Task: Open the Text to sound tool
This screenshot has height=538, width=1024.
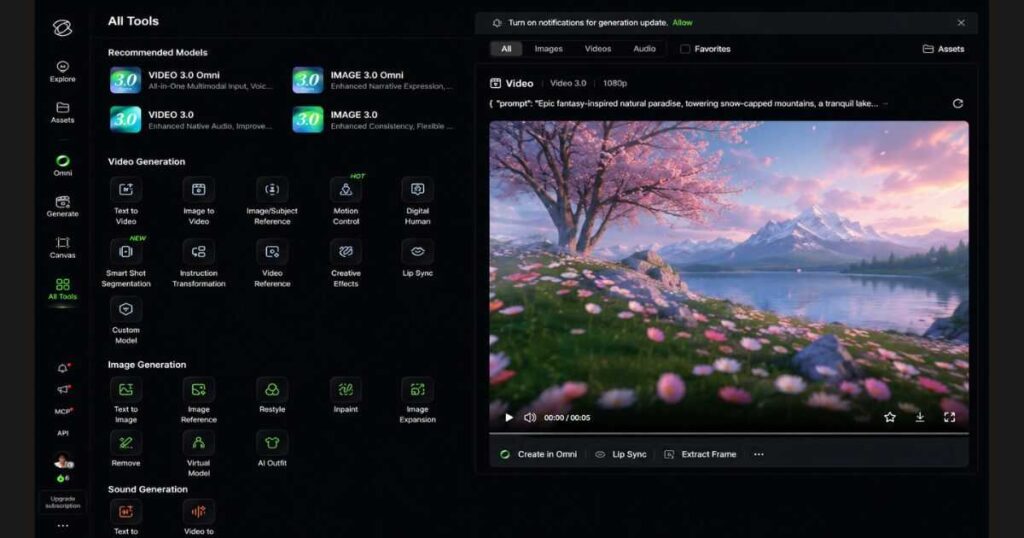Action: click(x=126, y=518)
